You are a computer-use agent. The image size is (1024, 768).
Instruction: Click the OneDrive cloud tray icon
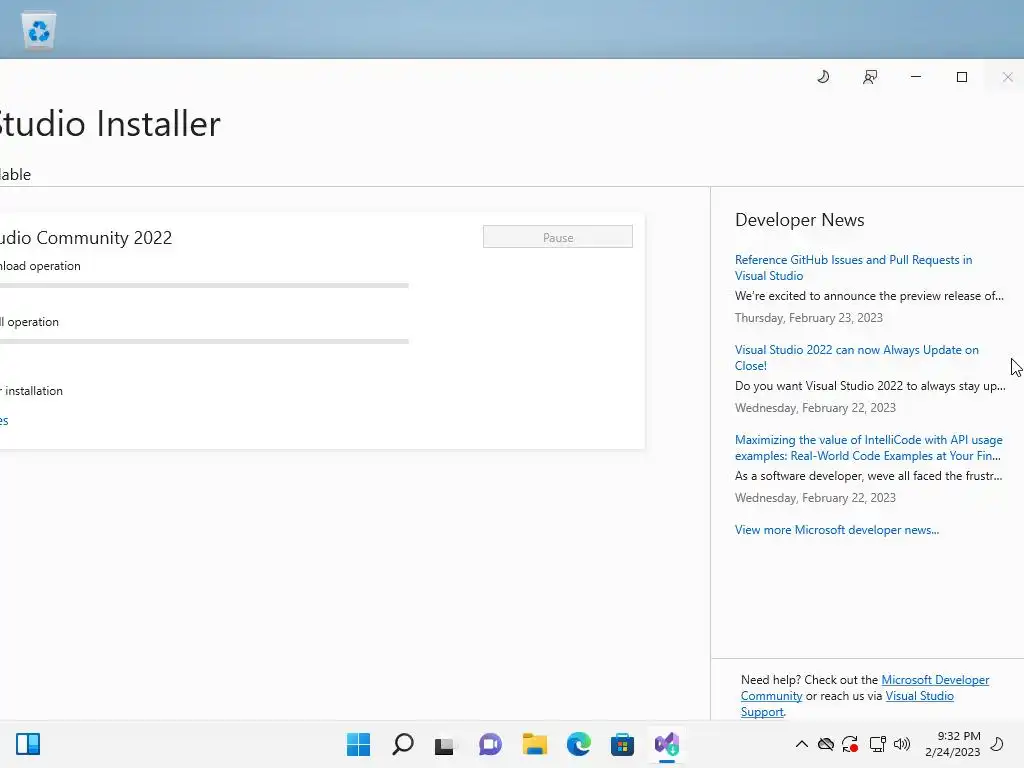coord(826,744)
